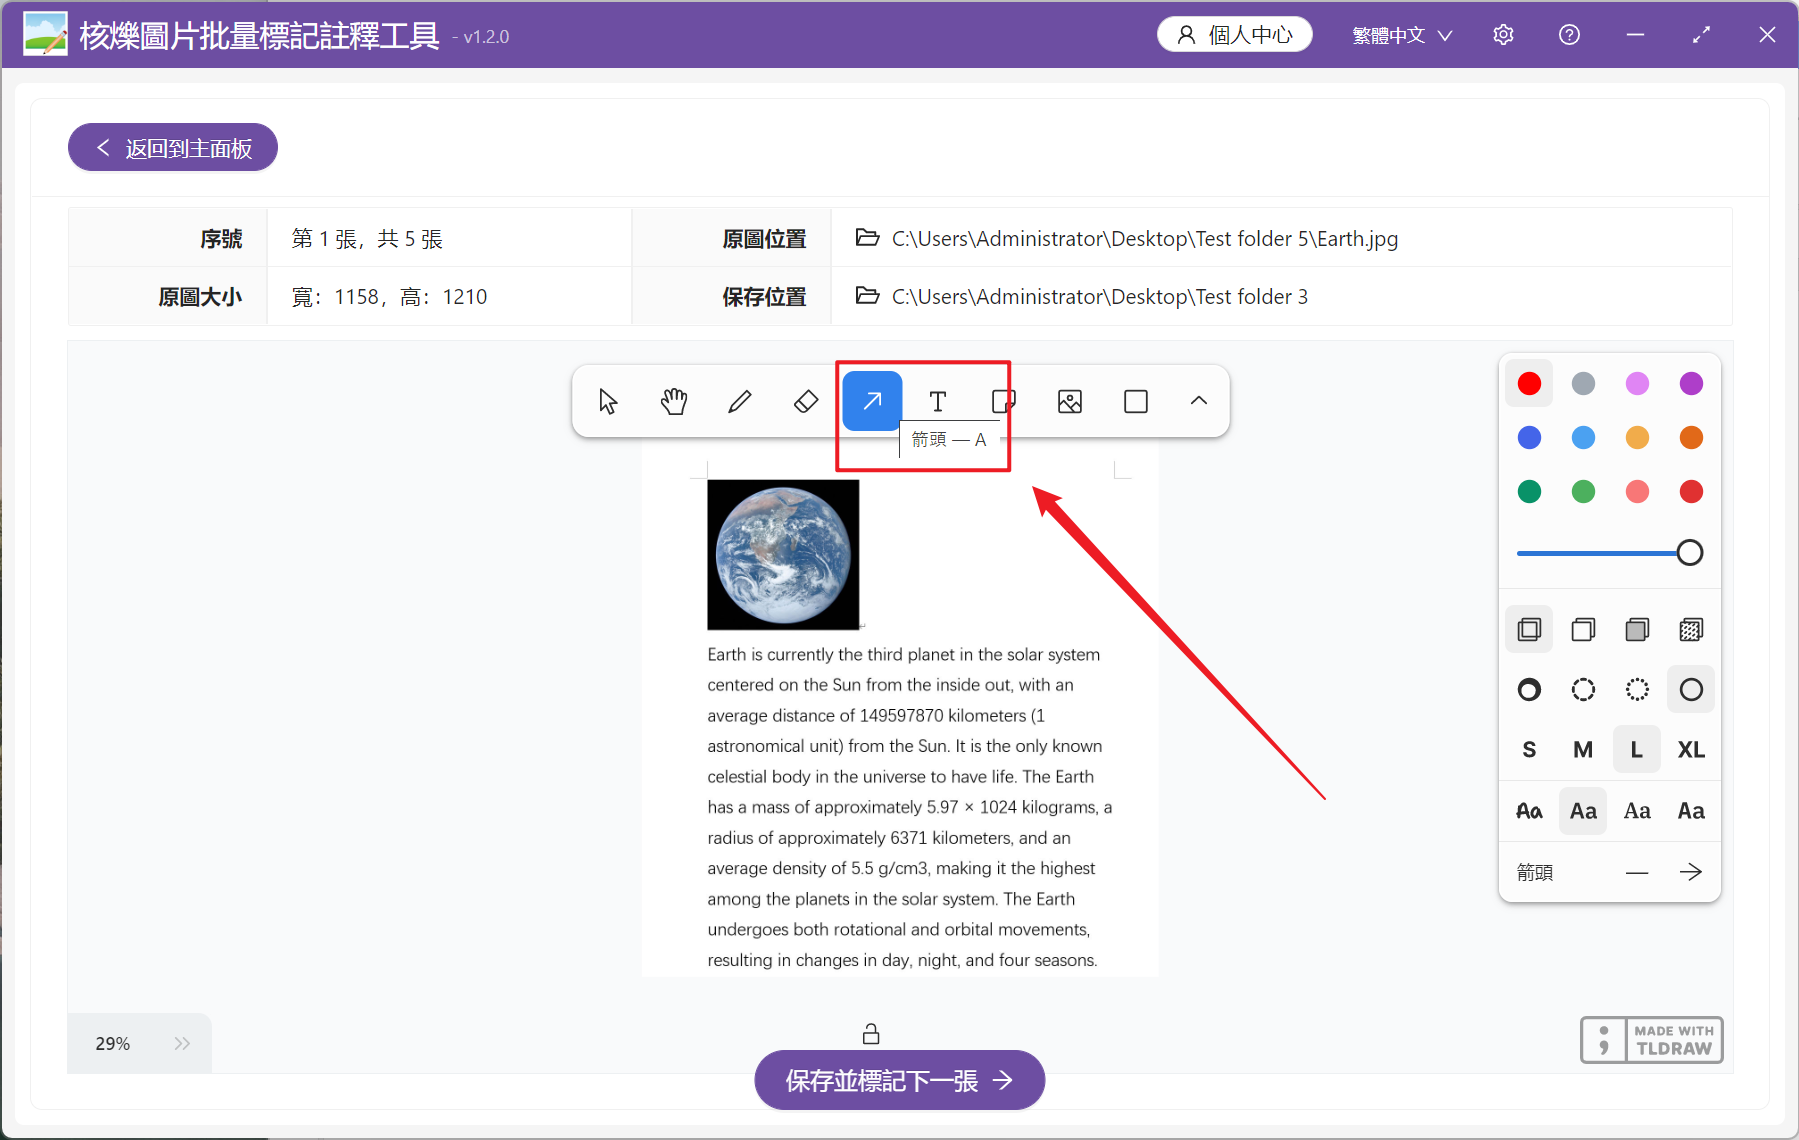The height and width of the screenshot is (1140, 1799).
Task: Open the 繁體中文 language dropdown
Action: click(x=1402, y=35)
